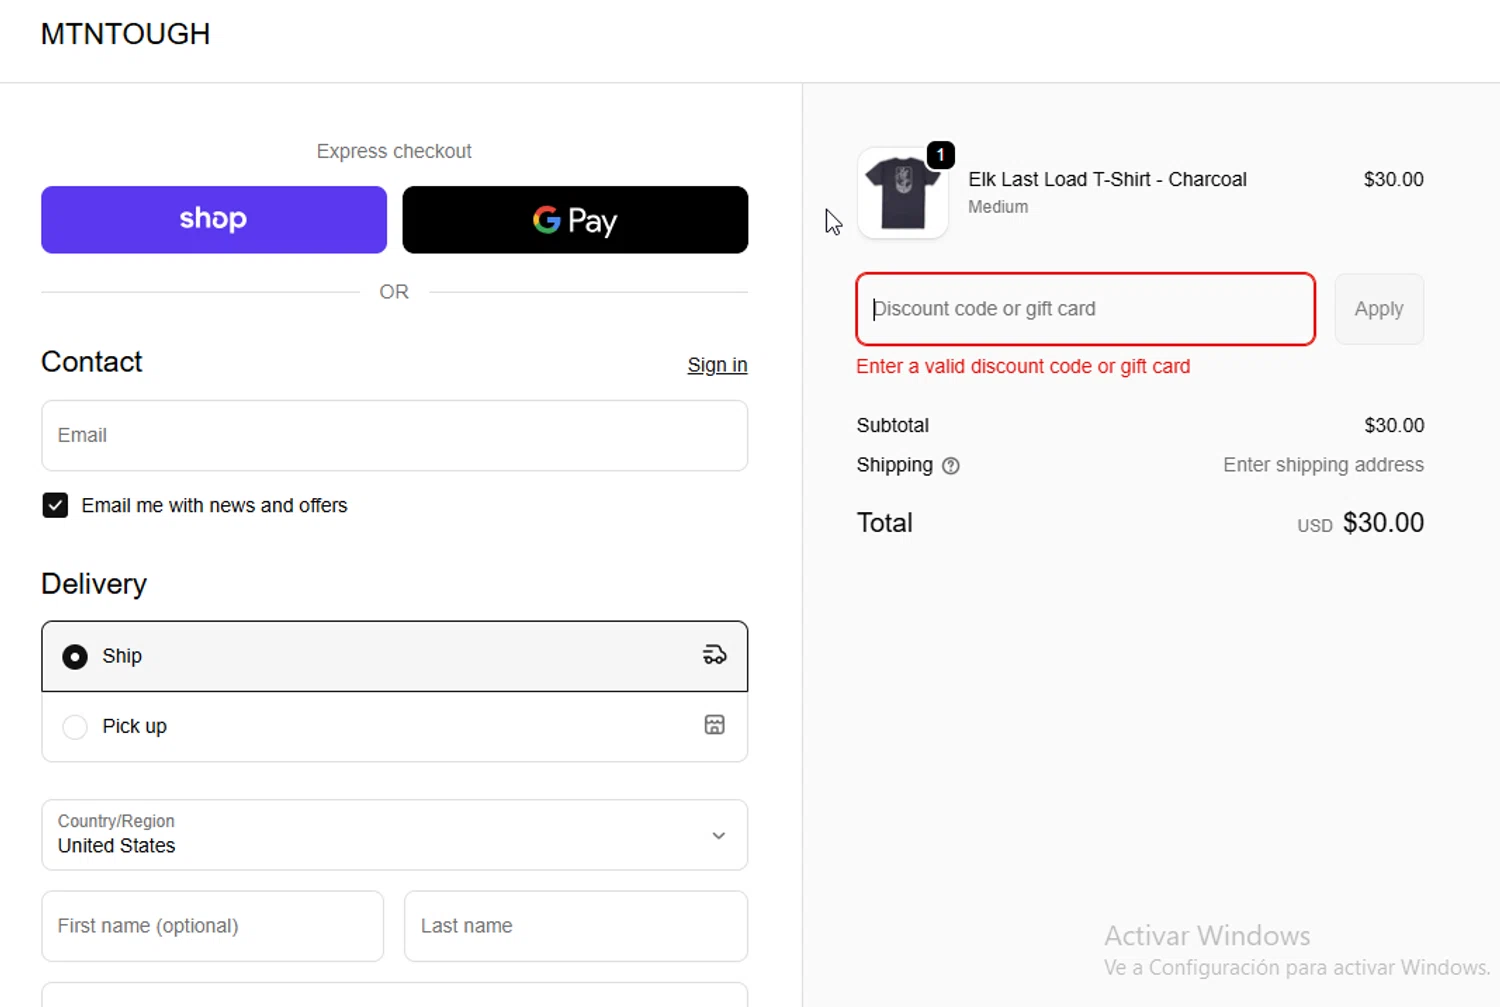The height and width of the screenshot is (1007, 1500).
Task: Select the Pick up delivery radio option
Action: (x=75, y=727)
